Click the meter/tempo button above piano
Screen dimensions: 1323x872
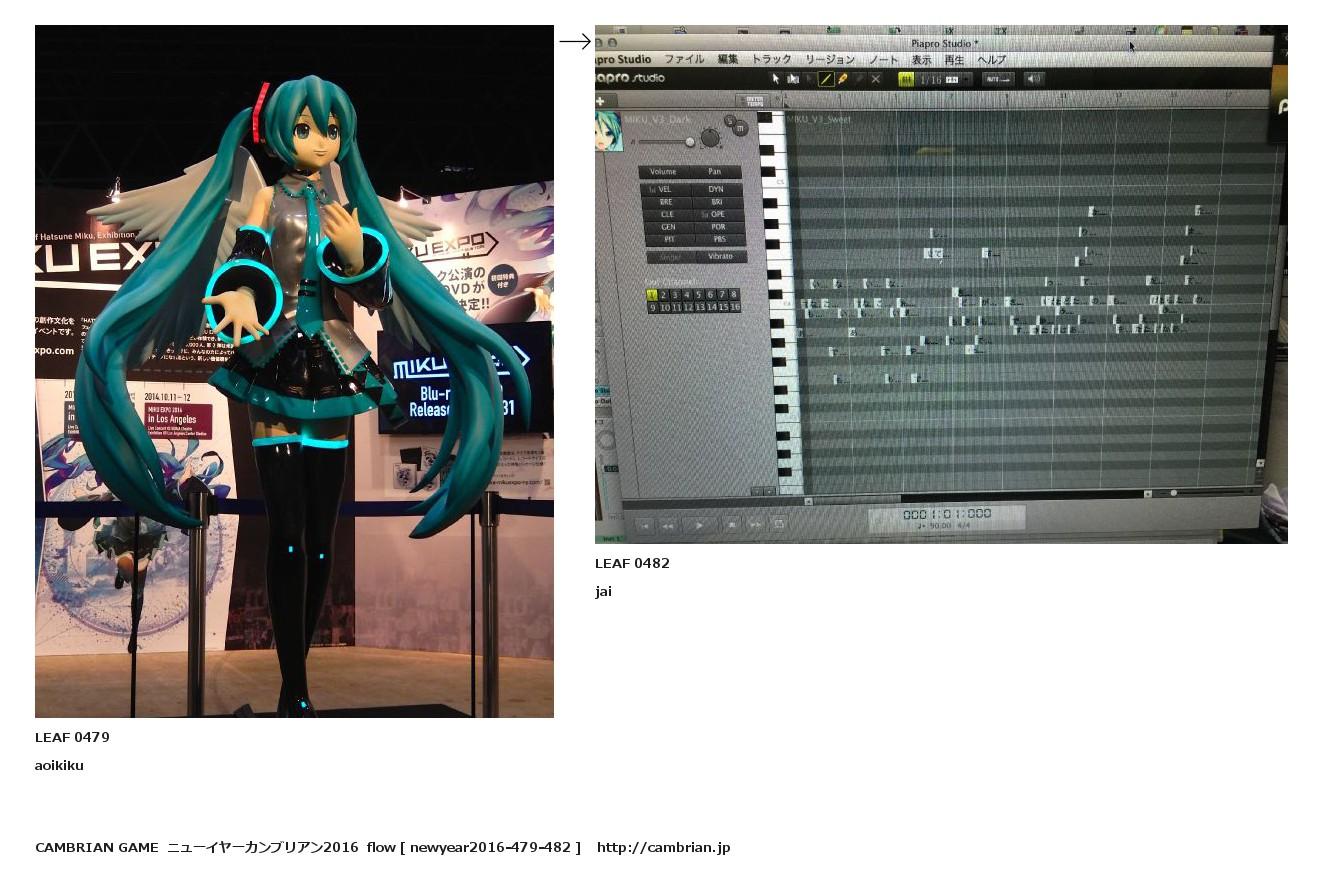pos(754,99)
